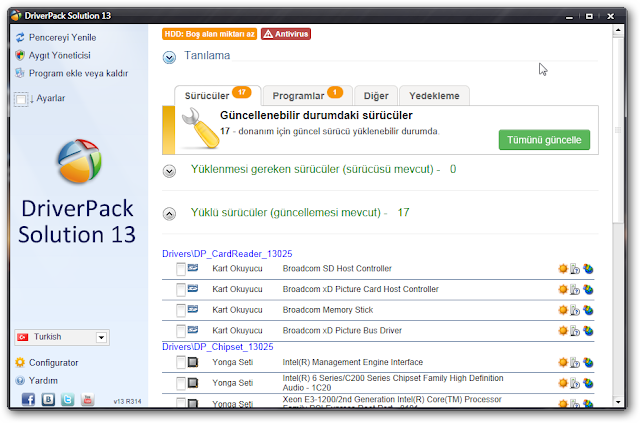
Task: Click the gear icon for Intel Management Engine Interface
Action: [x=563, y=363]
